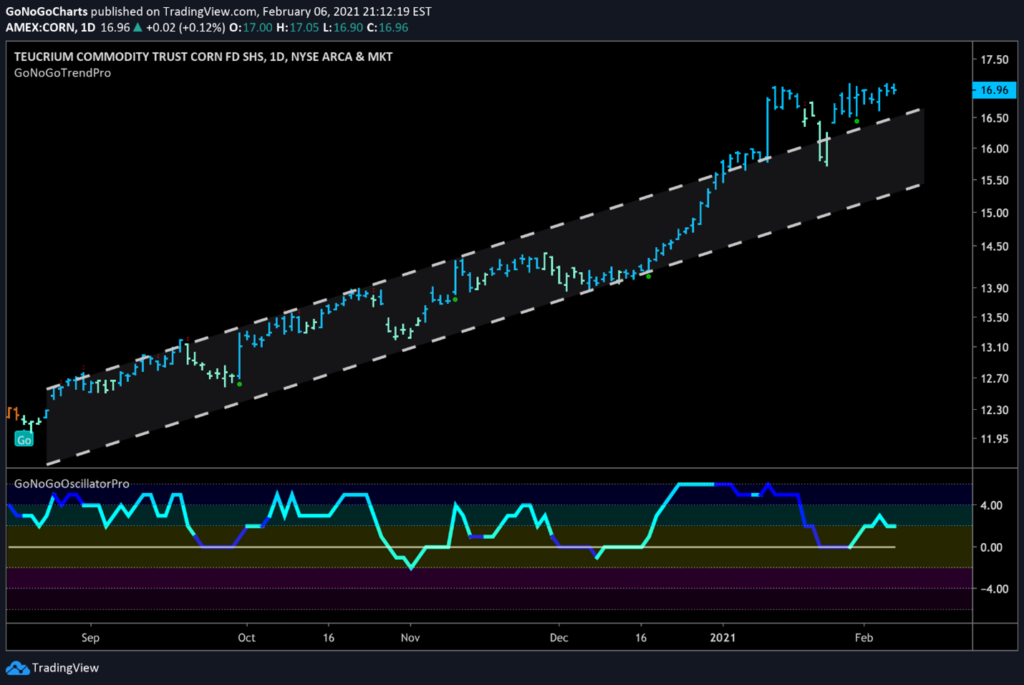Click the 15.50 price axis label
The width and height of the screenshot is (1024, 685).
click(994, 180)
